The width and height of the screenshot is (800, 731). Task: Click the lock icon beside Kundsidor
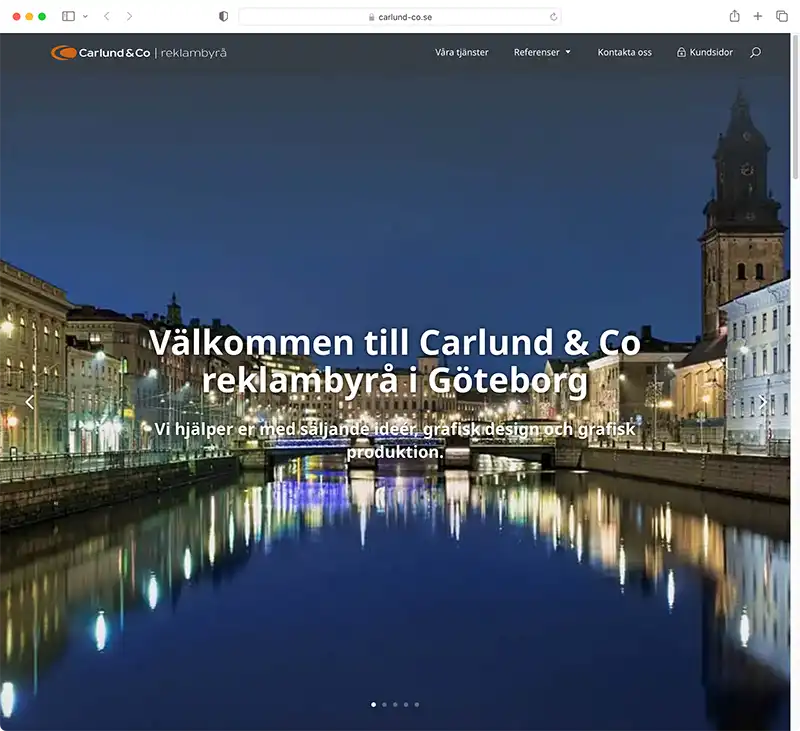click(681, 52)
